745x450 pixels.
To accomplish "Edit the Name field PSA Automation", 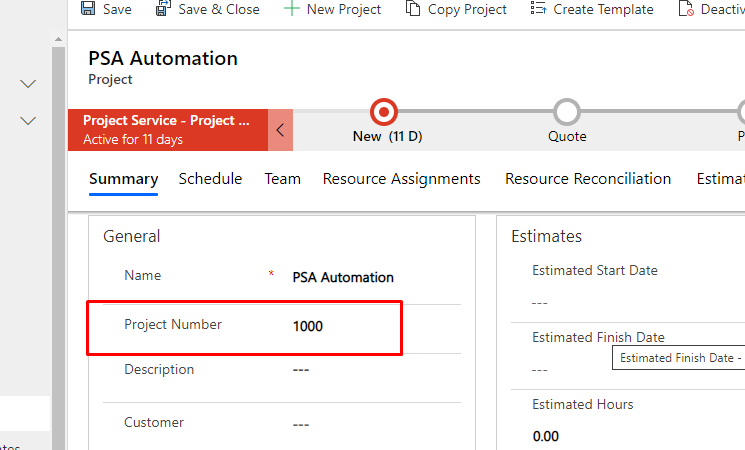I will [343, 278].
